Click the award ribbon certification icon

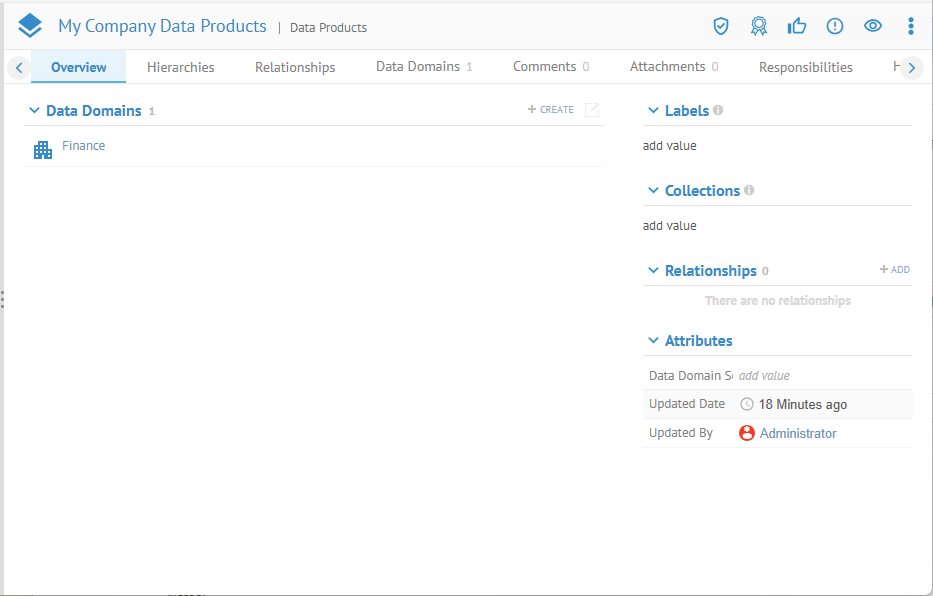pyautogui.click(x=759, y=26)
